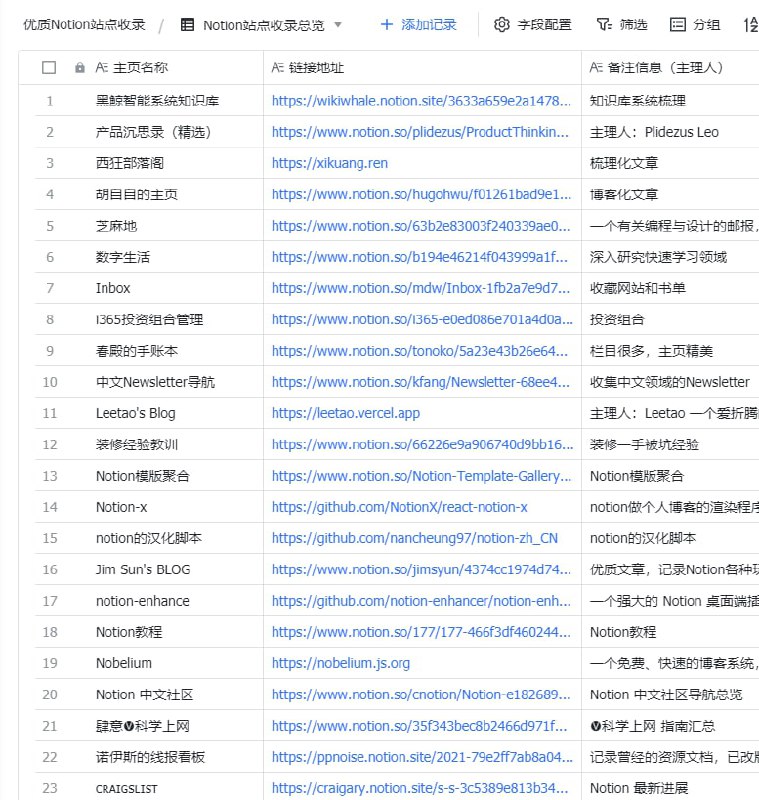This screenshot has width=759, height=800.
Task: Open the Notion-Template-Gallery link
Action: coord(421,476)
